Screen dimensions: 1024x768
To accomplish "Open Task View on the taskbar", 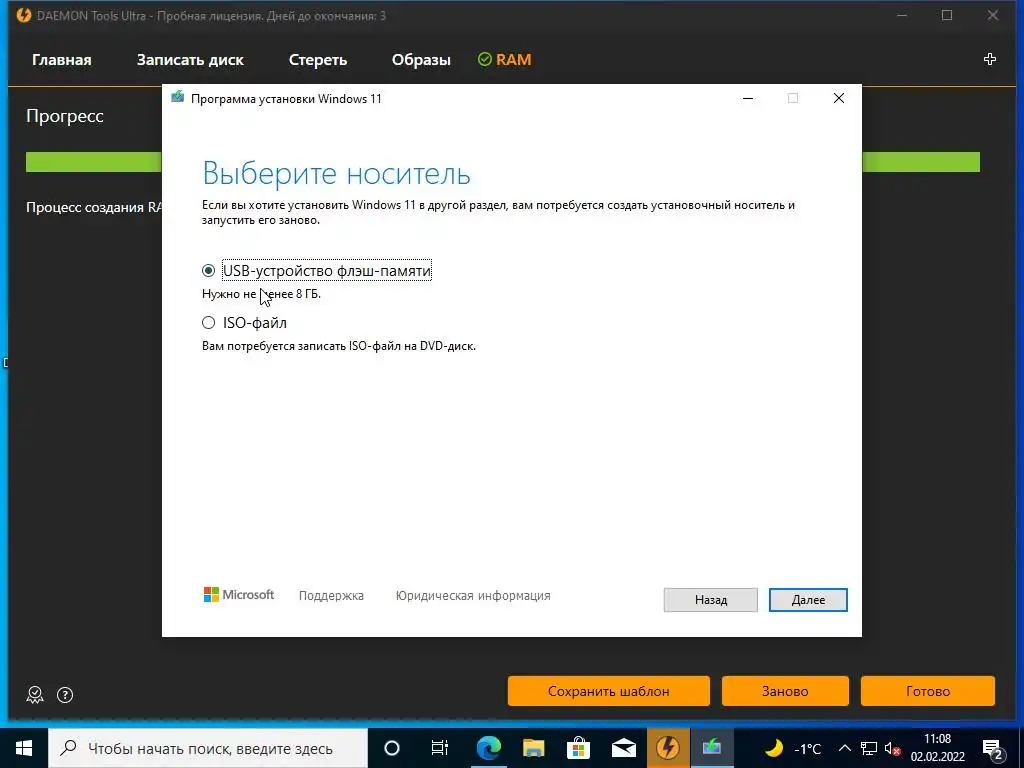I will coord(440,748).
